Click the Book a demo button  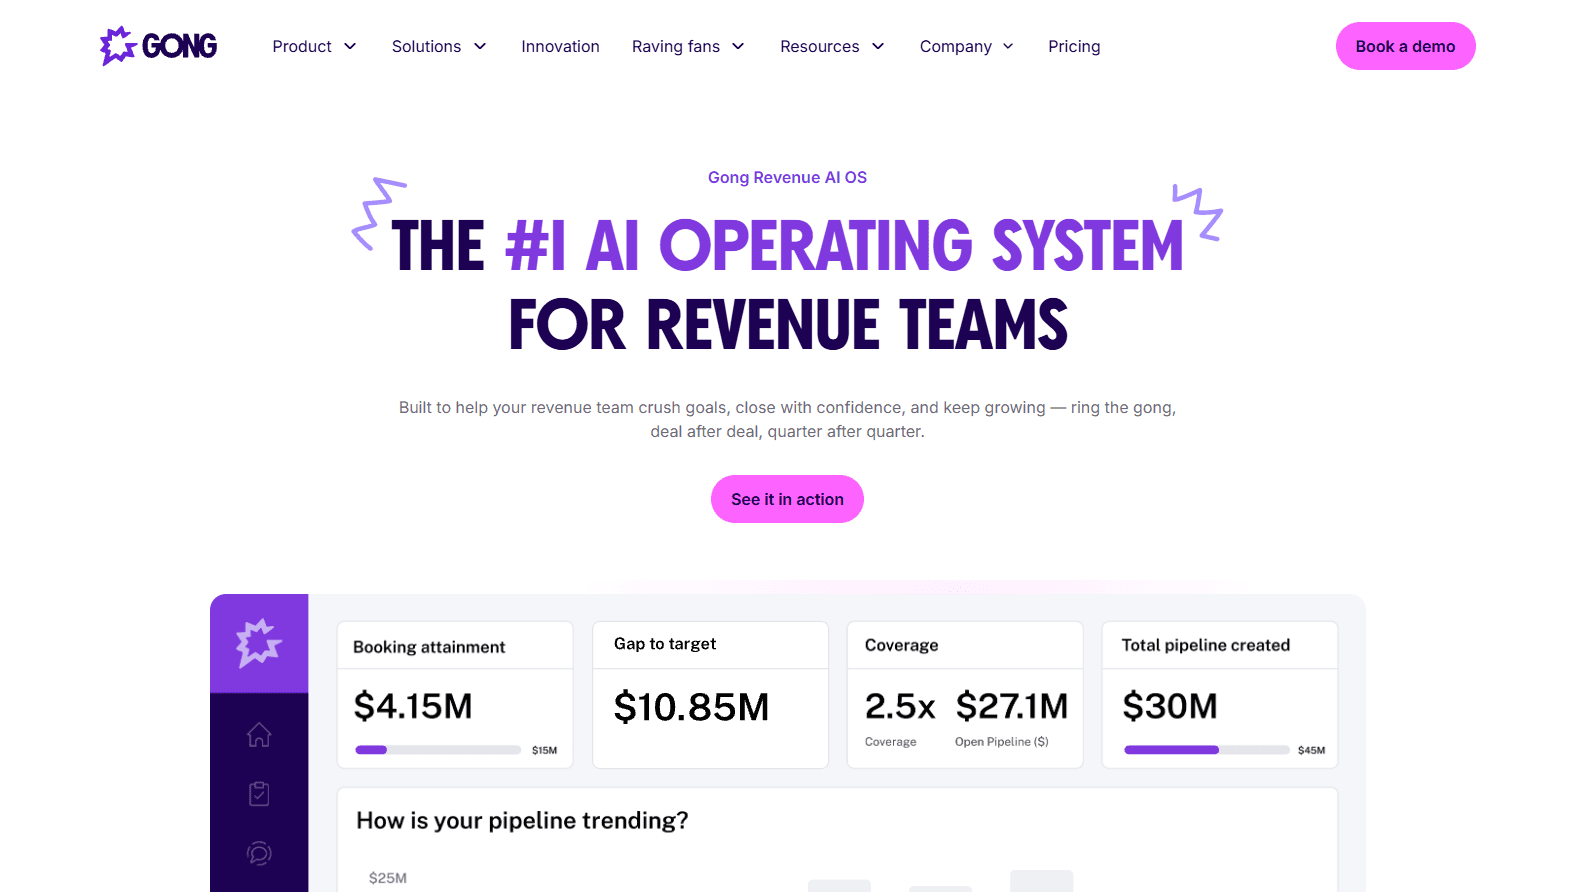(x=1405, y=46)
